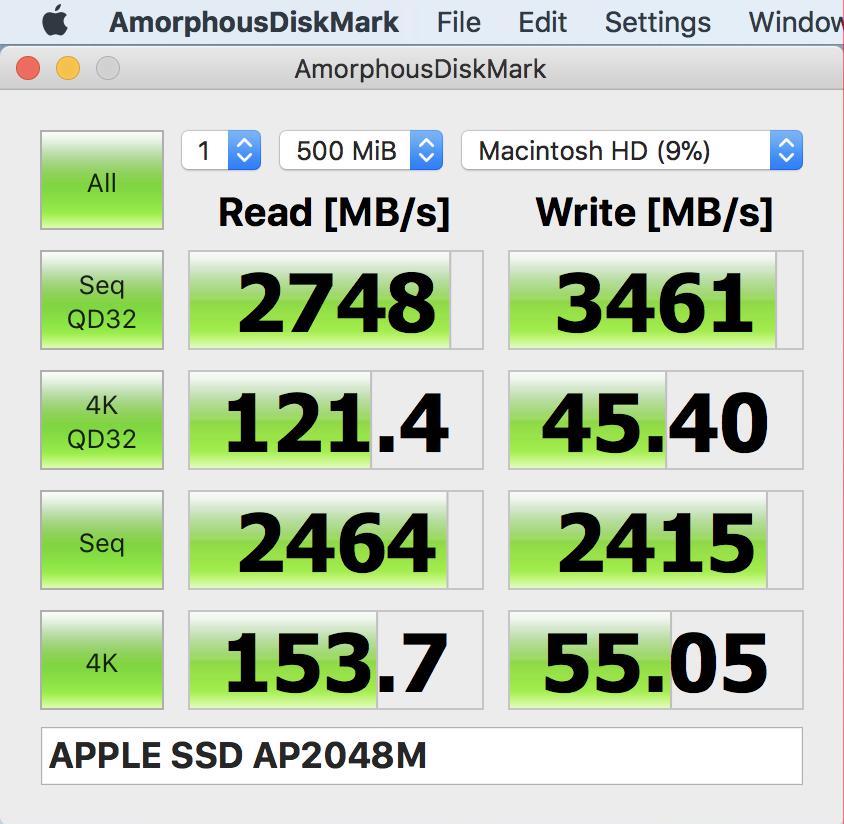
Task: Start the Seq QD32 test
Action: (x=102, y=300)
